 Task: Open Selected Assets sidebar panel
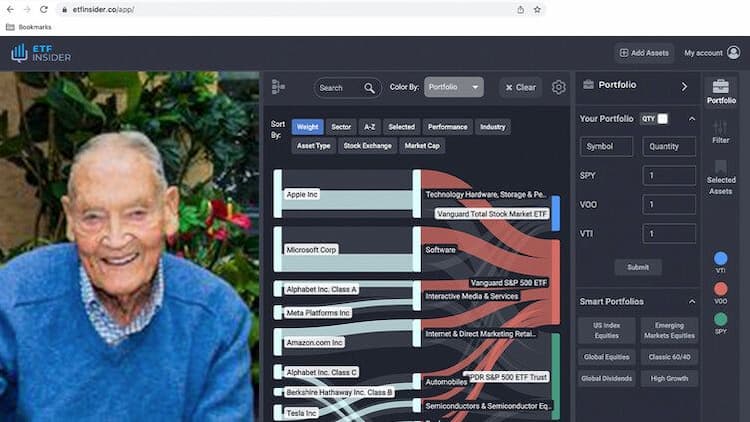click(721, 178)
